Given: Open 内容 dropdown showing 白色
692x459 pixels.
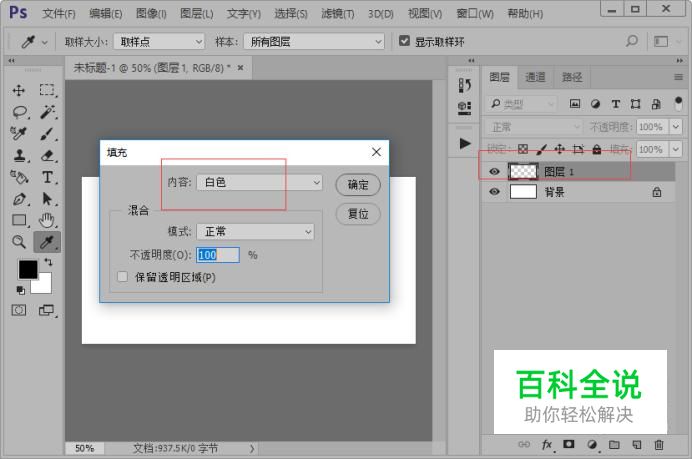Looking at the screenshot, I should (x=259, y=182).
